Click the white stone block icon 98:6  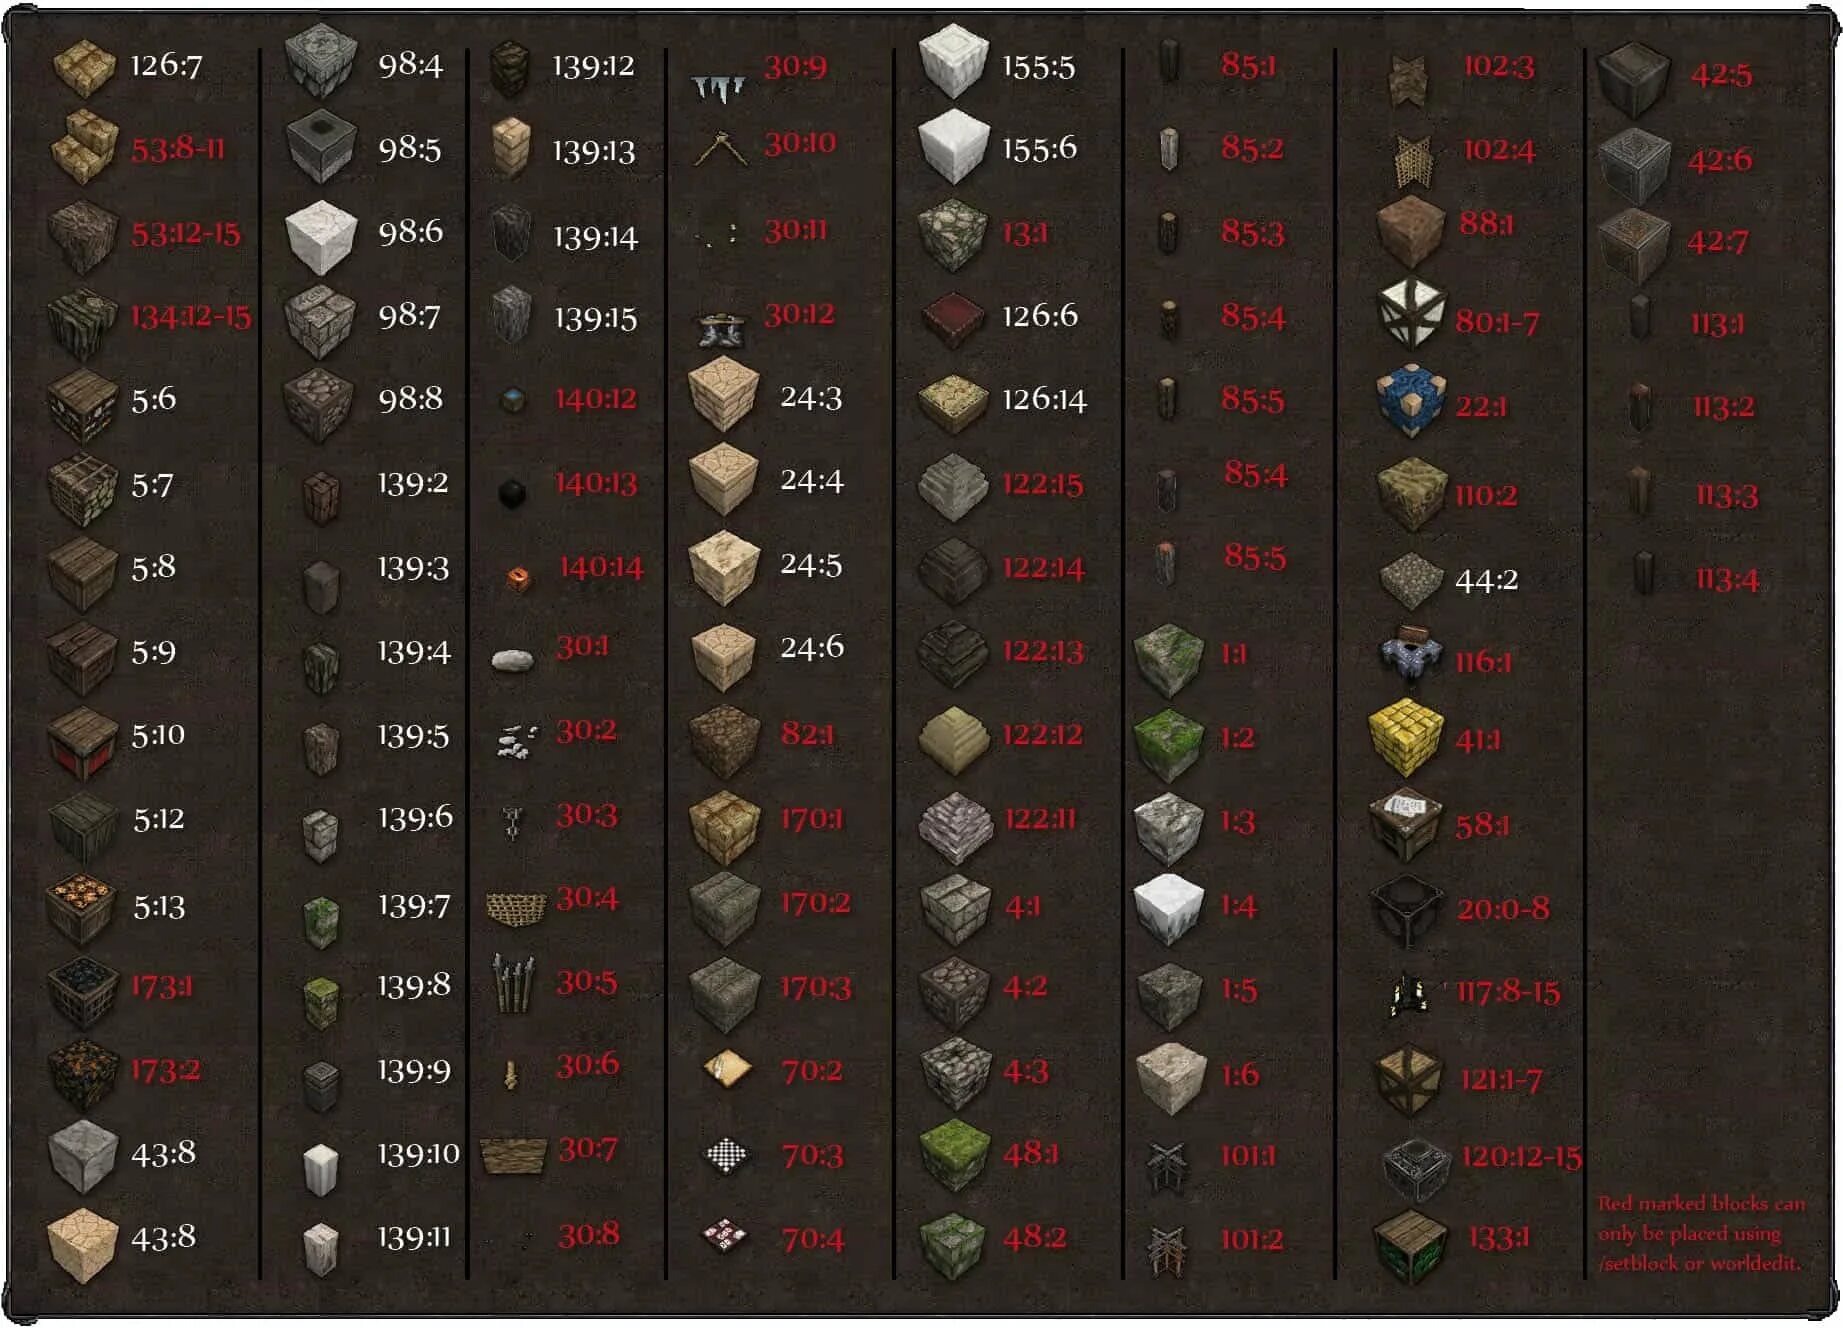tap(320, 236)
